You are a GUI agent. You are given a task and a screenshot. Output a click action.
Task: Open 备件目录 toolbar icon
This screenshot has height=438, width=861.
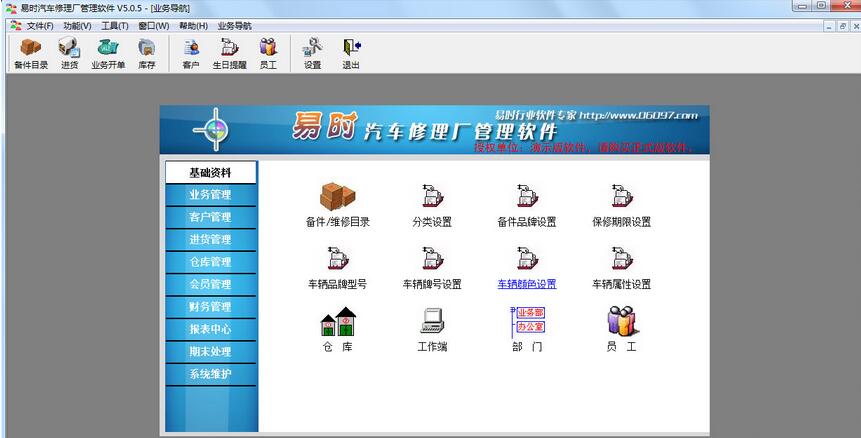click(31, 48)
